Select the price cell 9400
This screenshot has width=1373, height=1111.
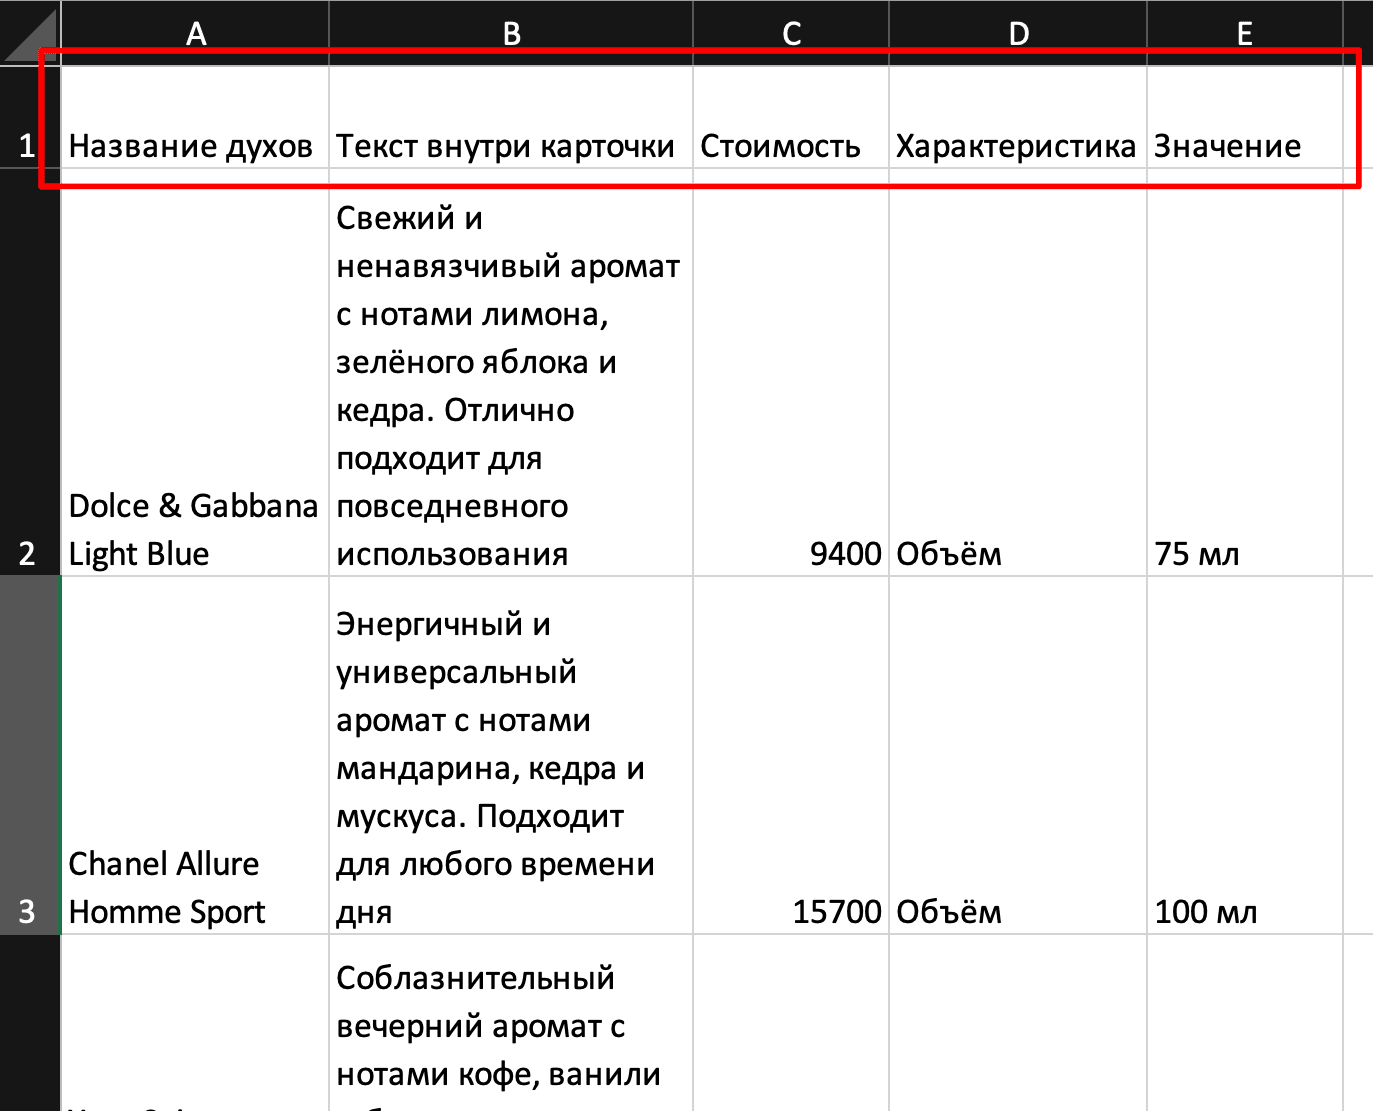pyautogui.click(x=791, y=372)
